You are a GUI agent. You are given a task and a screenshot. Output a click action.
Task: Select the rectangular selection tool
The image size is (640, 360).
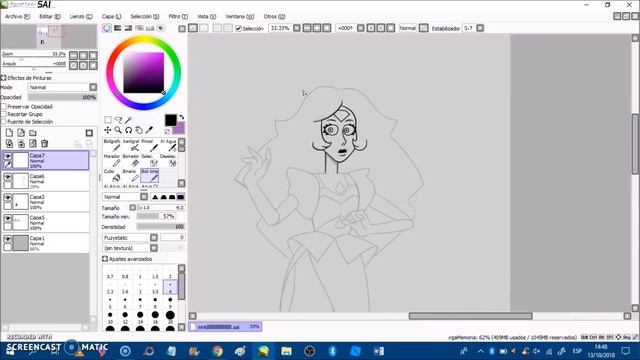108,120
